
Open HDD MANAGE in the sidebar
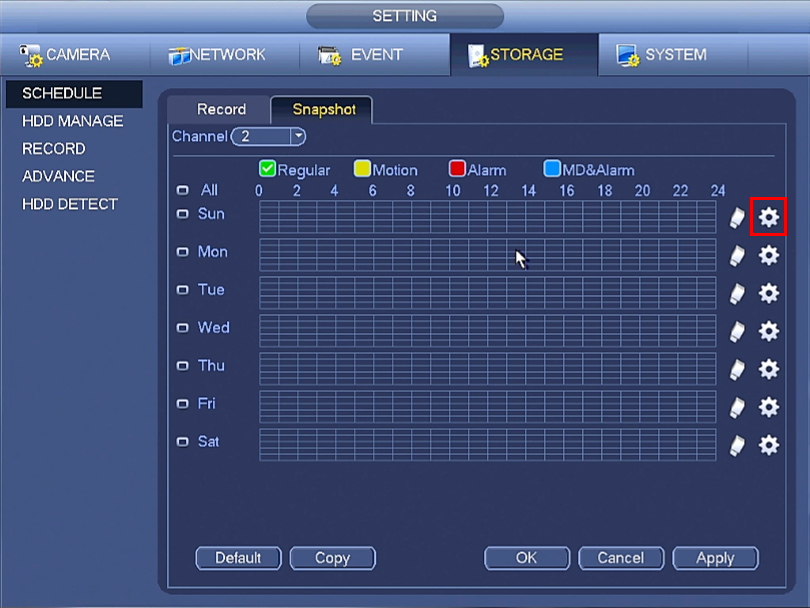(x=73, y=121)
